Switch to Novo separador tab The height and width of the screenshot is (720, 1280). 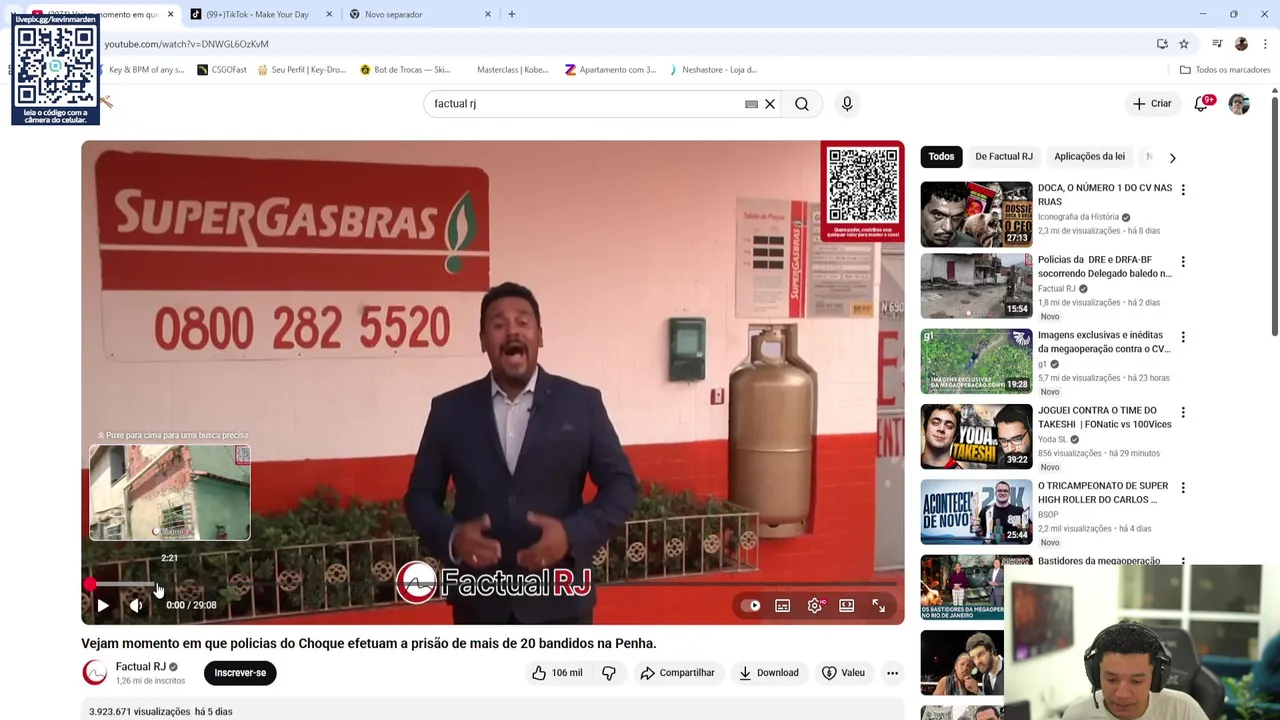(393, 14)
